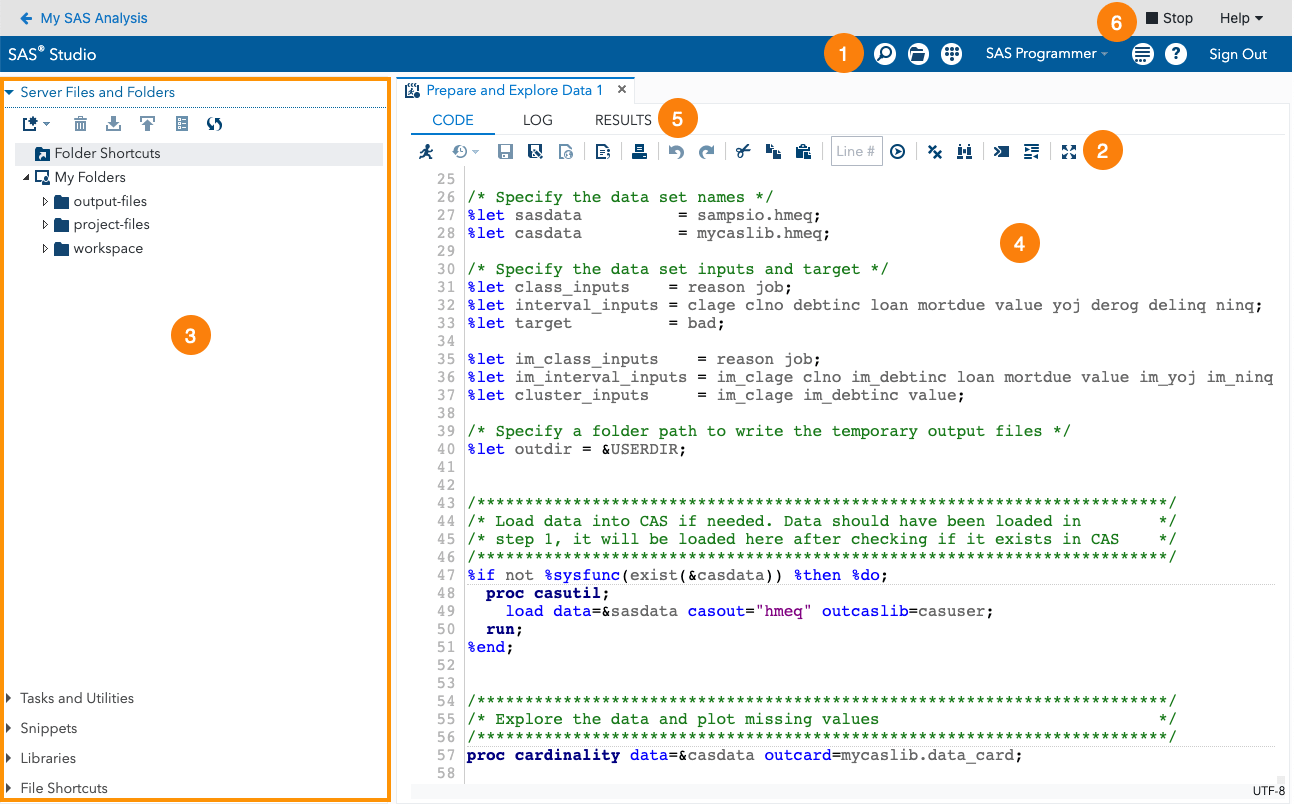1294x804 pixels.
Task: Click the open folder icon in header
Action: [x=918, y=54]
